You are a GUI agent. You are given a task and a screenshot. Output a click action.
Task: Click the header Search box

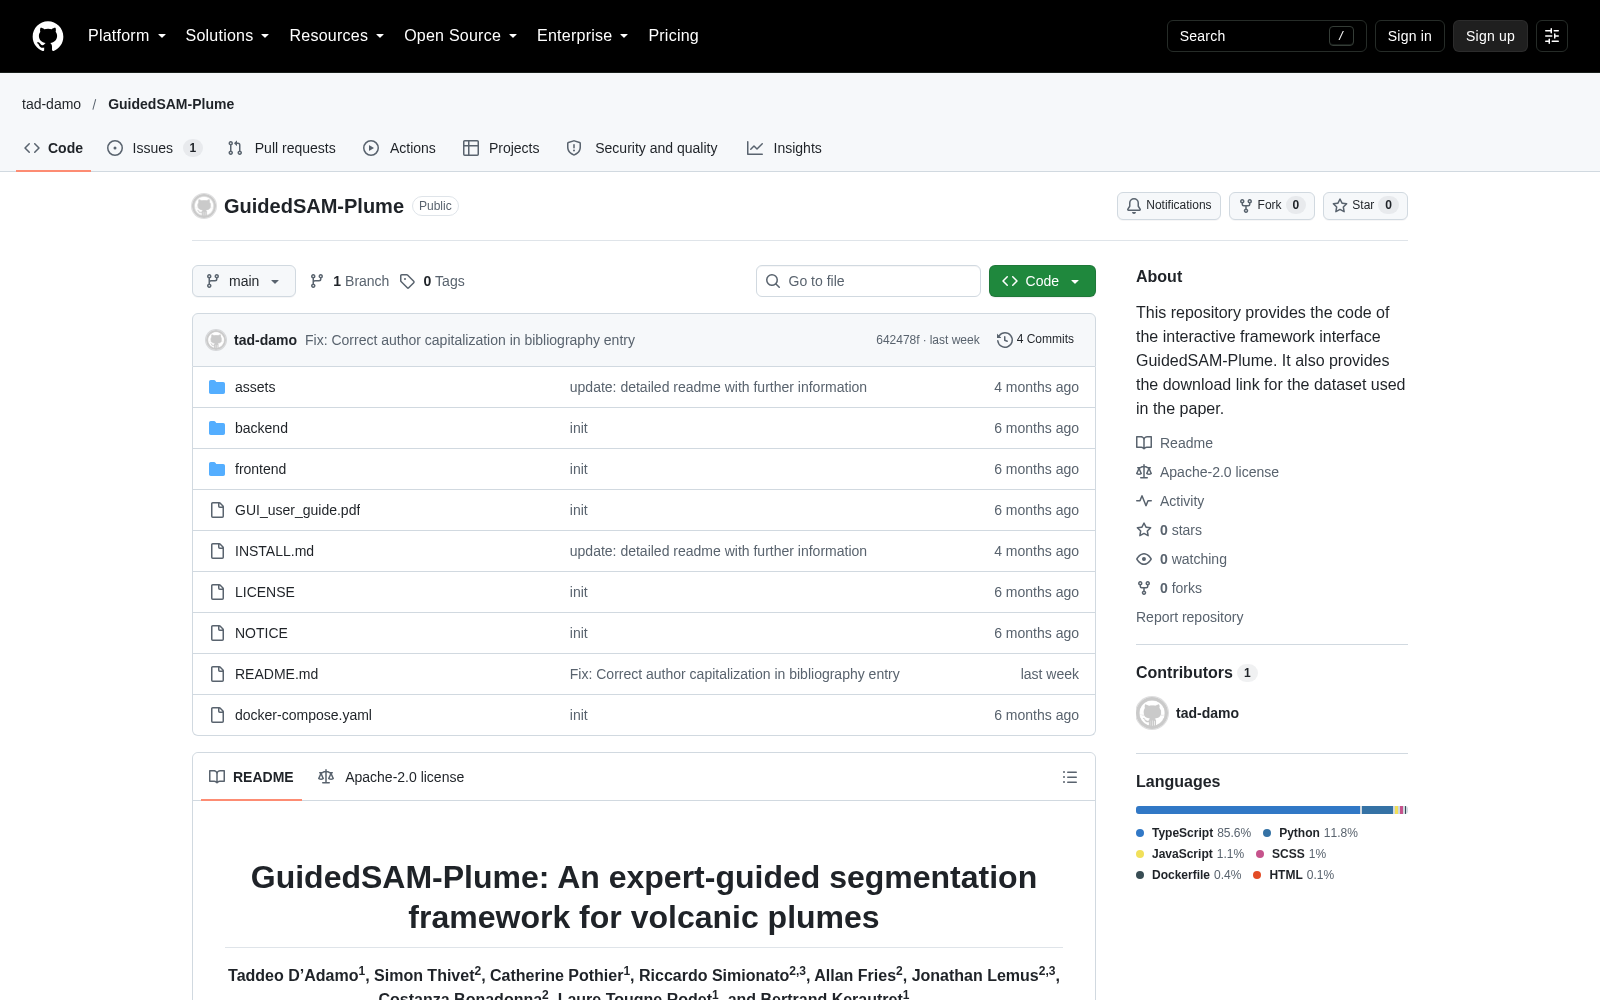(x=1266, y=36)
